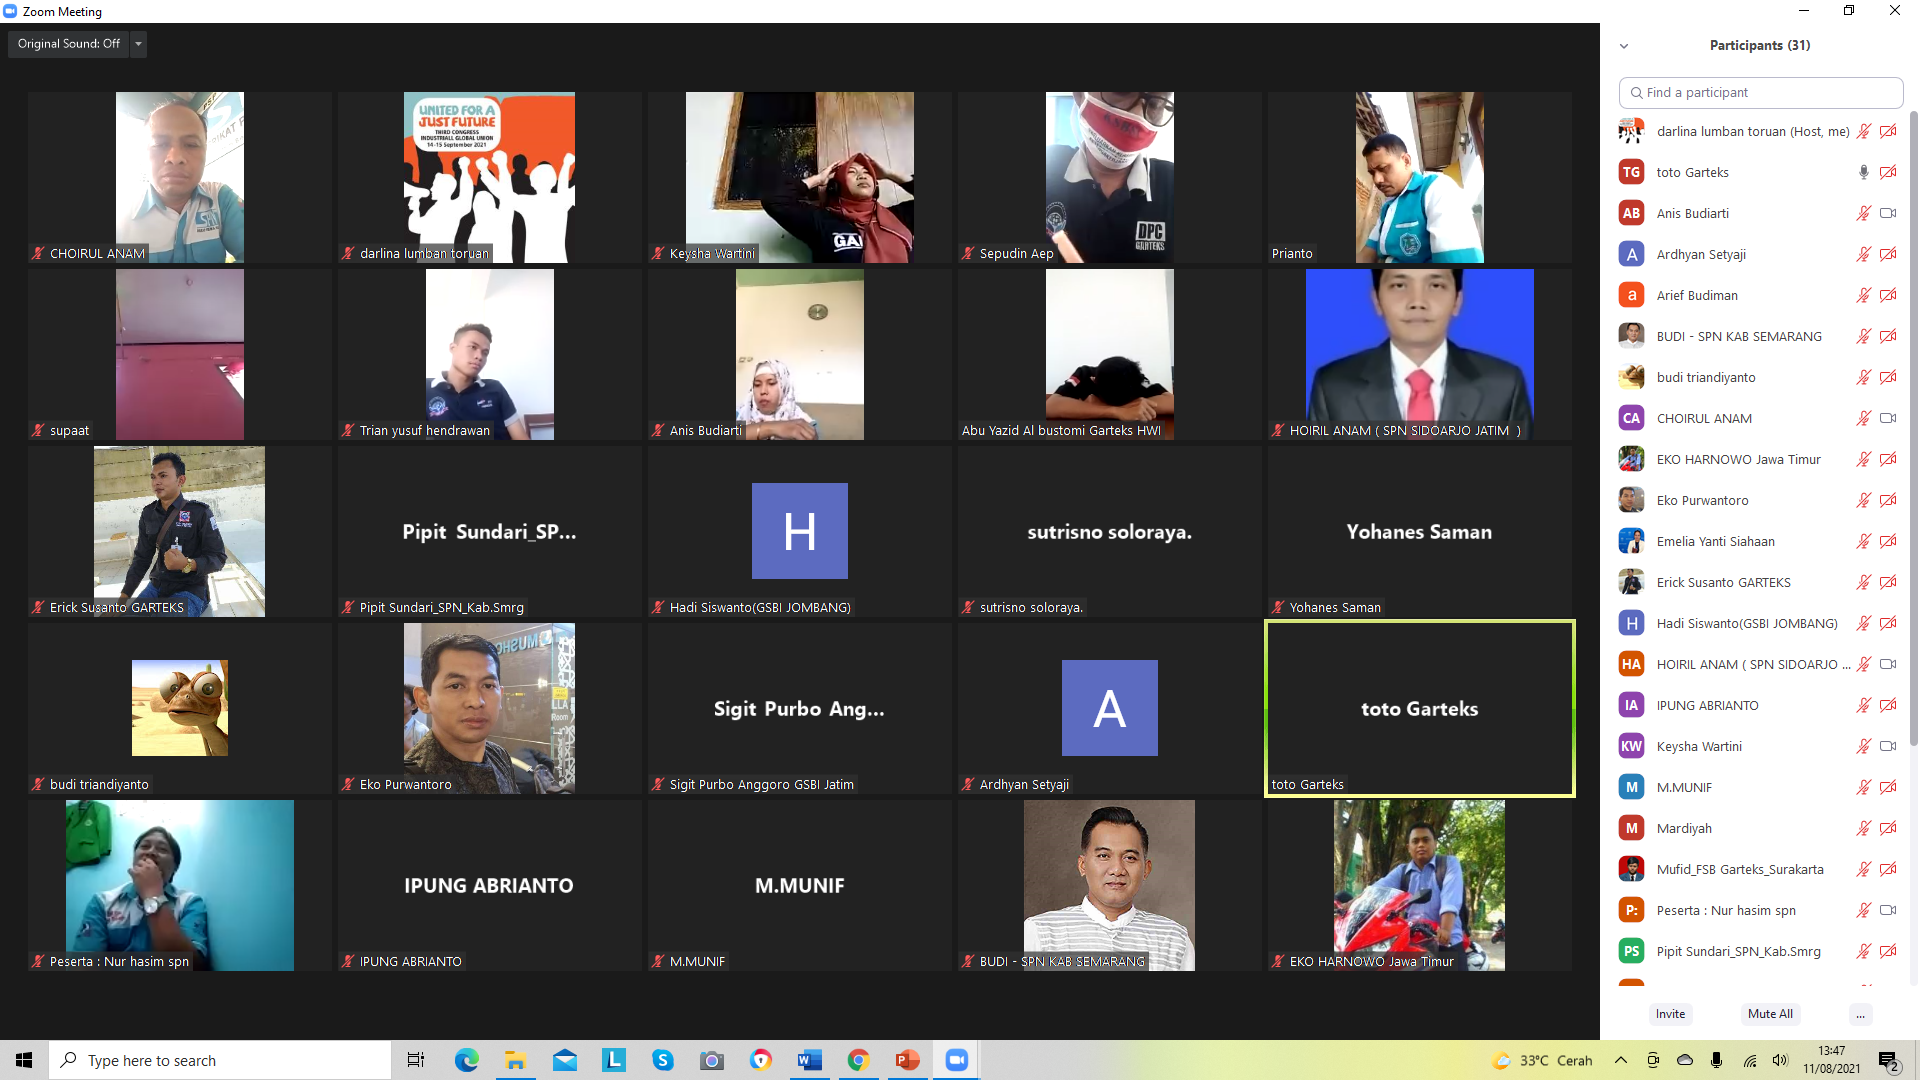Click CHOIRUL ANAM's muted mic icon

point(1863,418)
